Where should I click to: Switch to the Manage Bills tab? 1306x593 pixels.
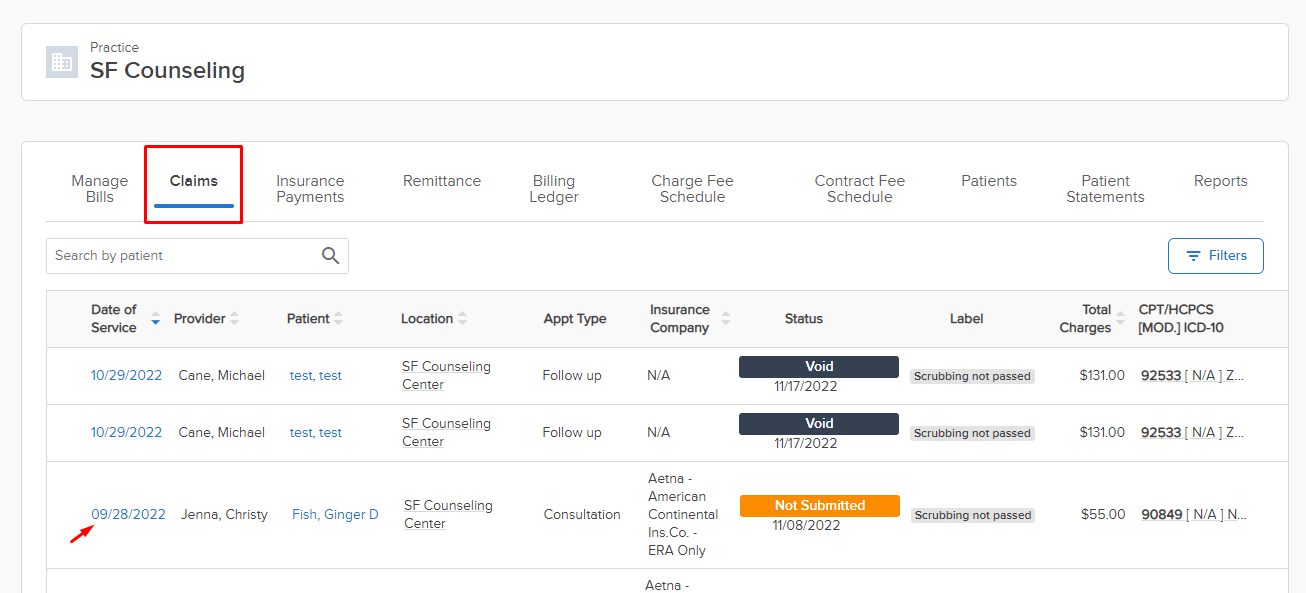100,189
